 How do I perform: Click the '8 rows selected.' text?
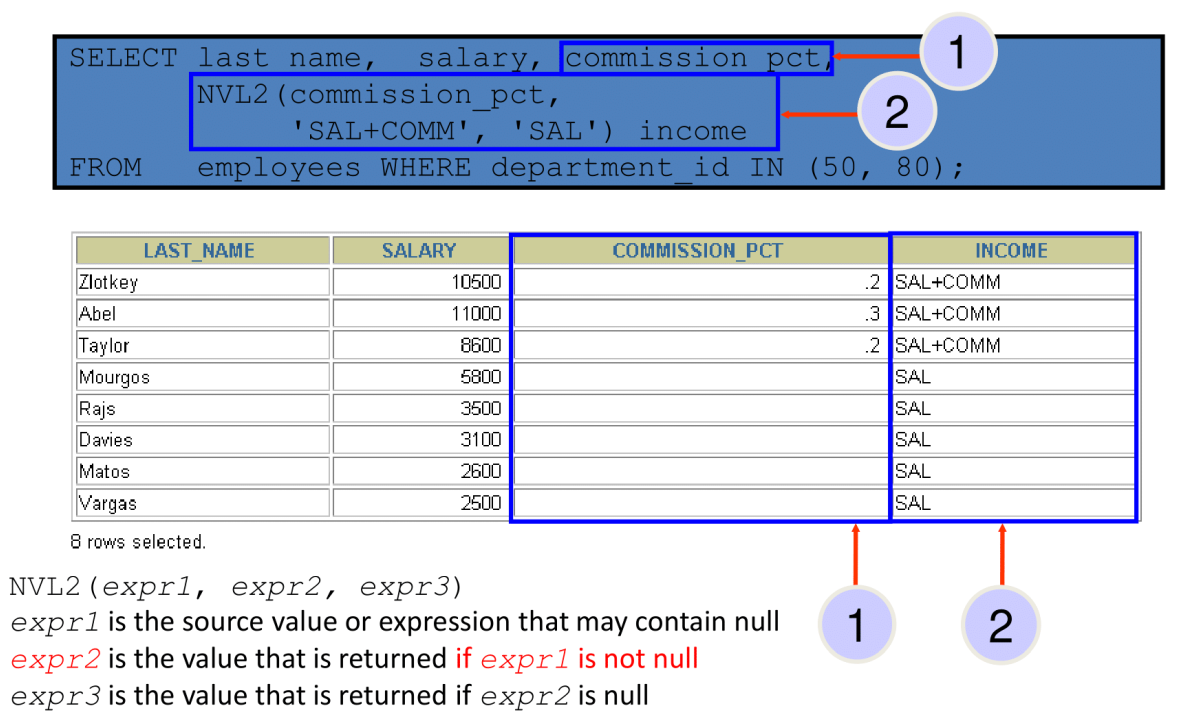(138, 541)
